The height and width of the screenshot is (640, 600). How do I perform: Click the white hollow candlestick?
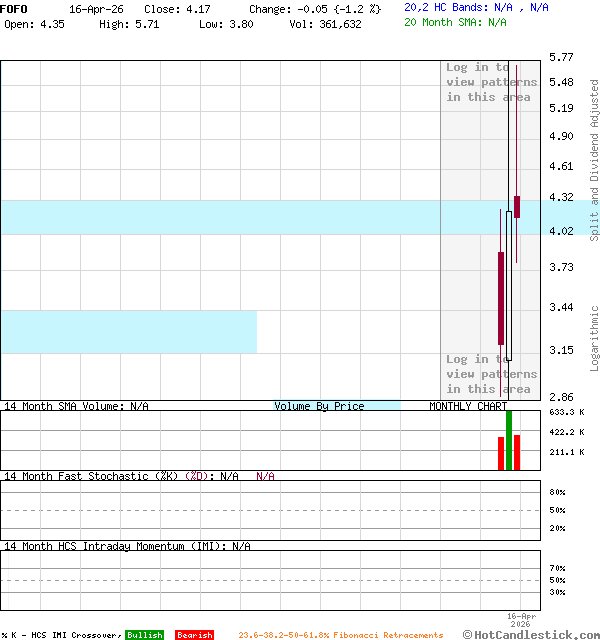(x=509, y=285)
